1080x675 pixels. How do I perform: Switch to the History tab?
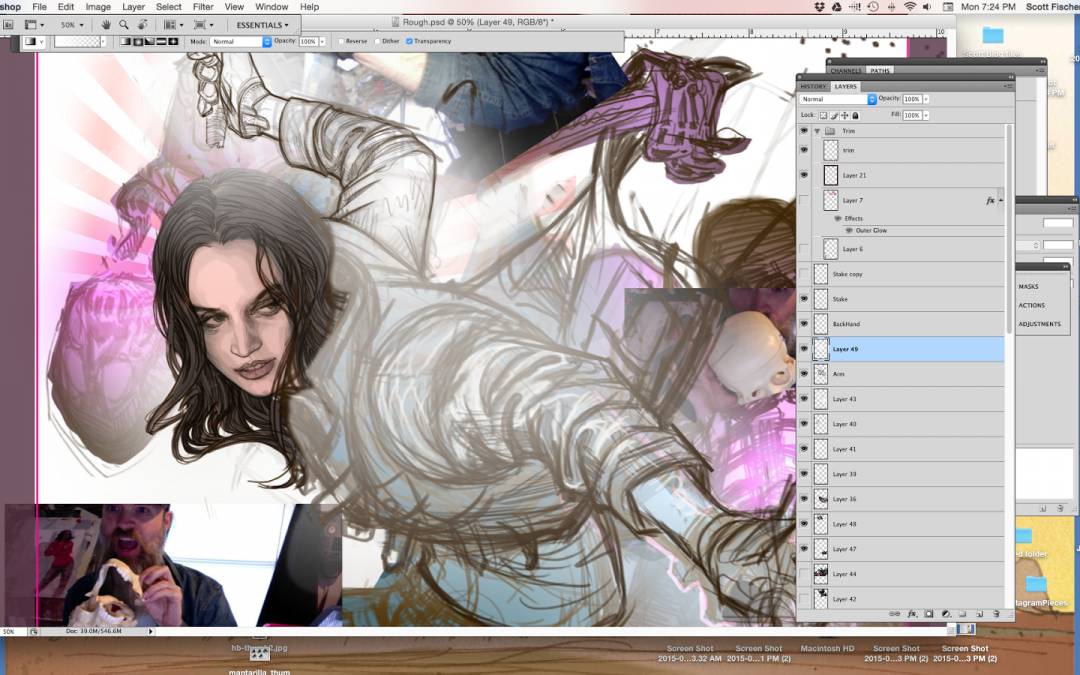pos(813,87)
